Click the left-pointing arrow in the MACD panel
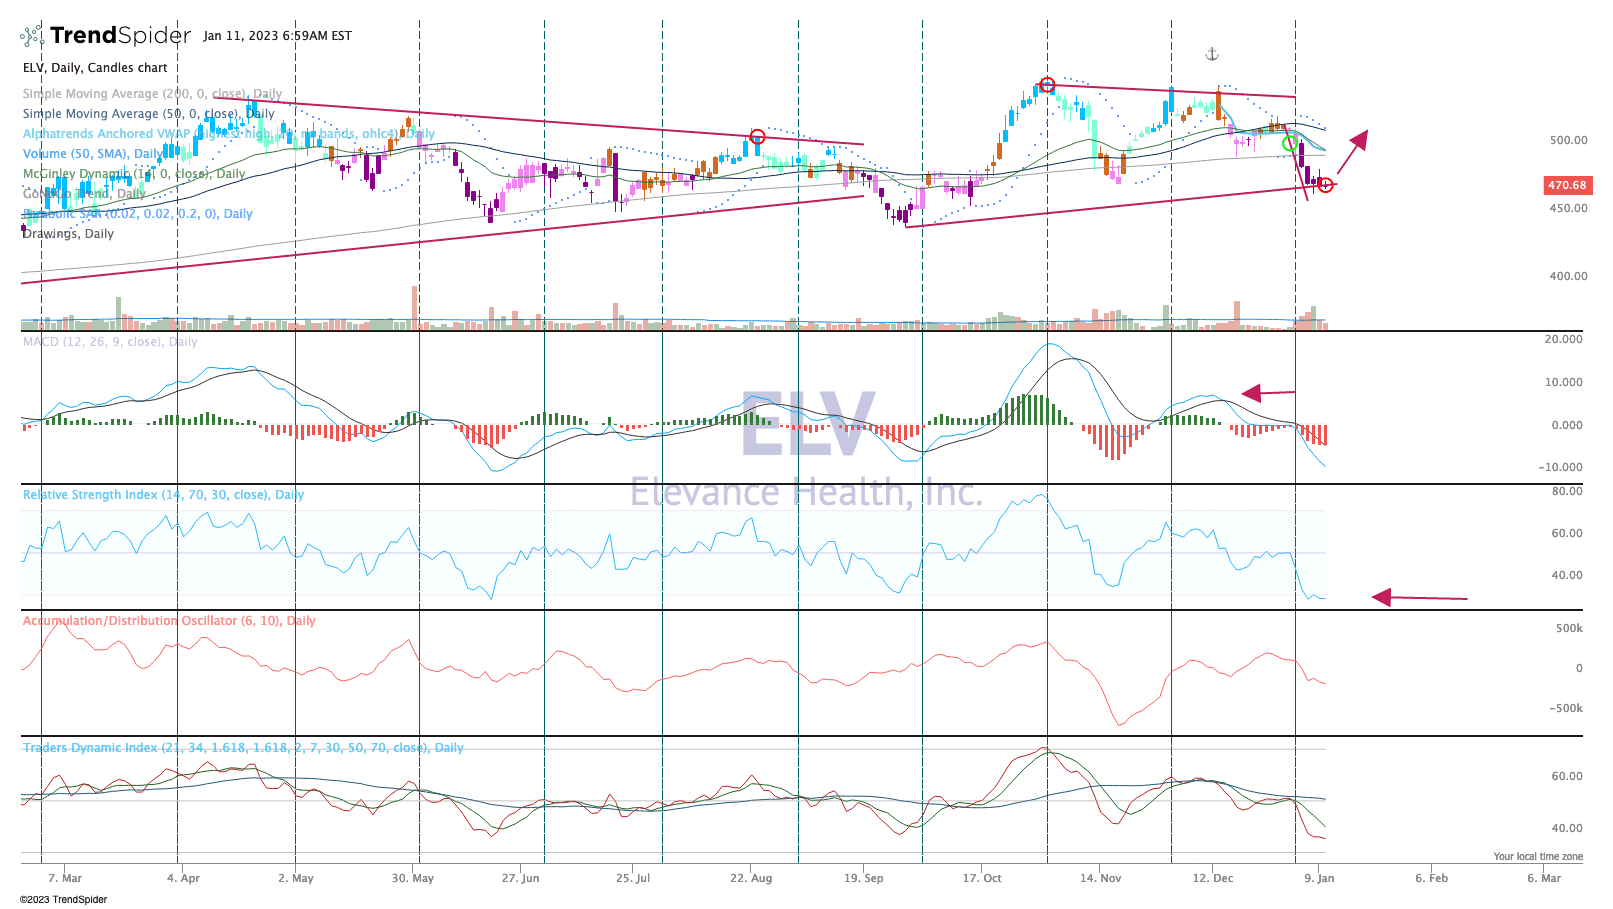This screenshot has height=909, width=1613. (1268, 393)
